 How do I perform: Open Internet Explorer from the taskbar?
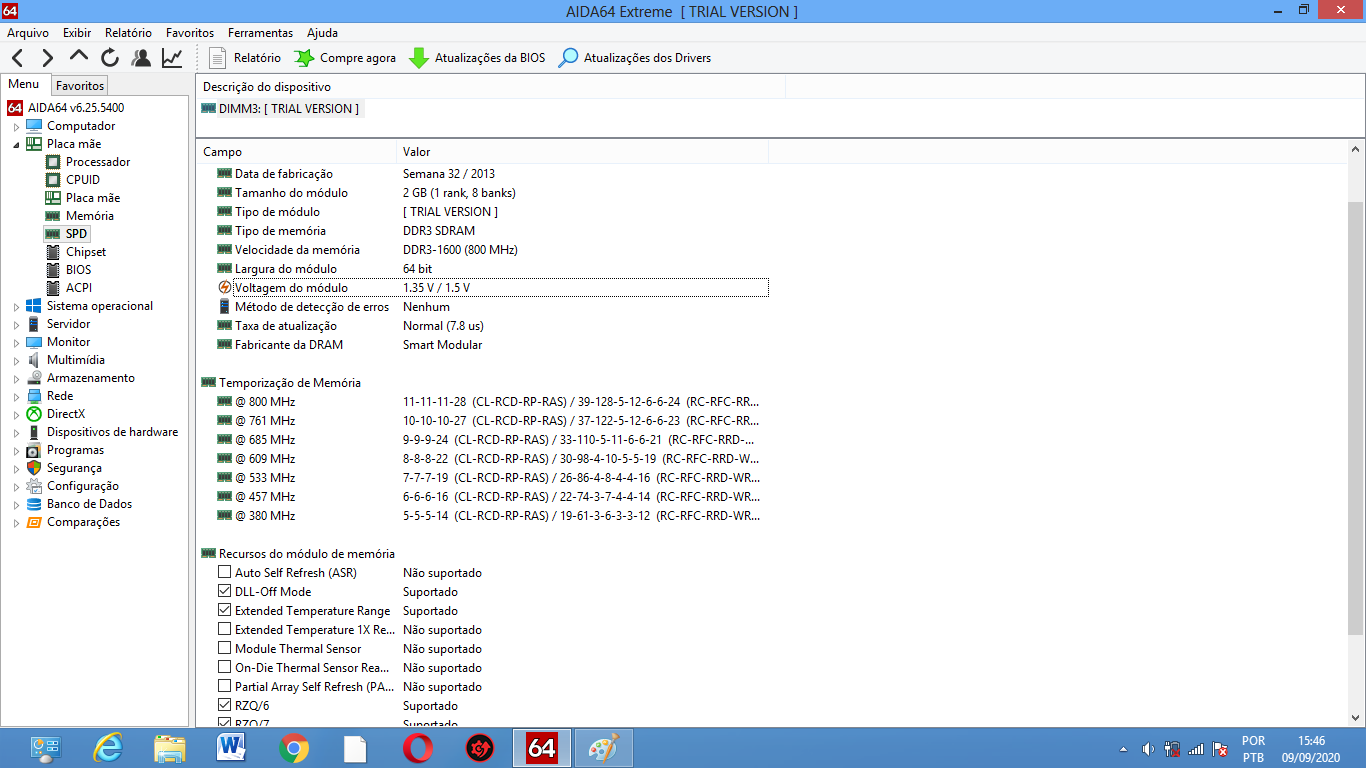pyautogui.click(x=107, y=748)
